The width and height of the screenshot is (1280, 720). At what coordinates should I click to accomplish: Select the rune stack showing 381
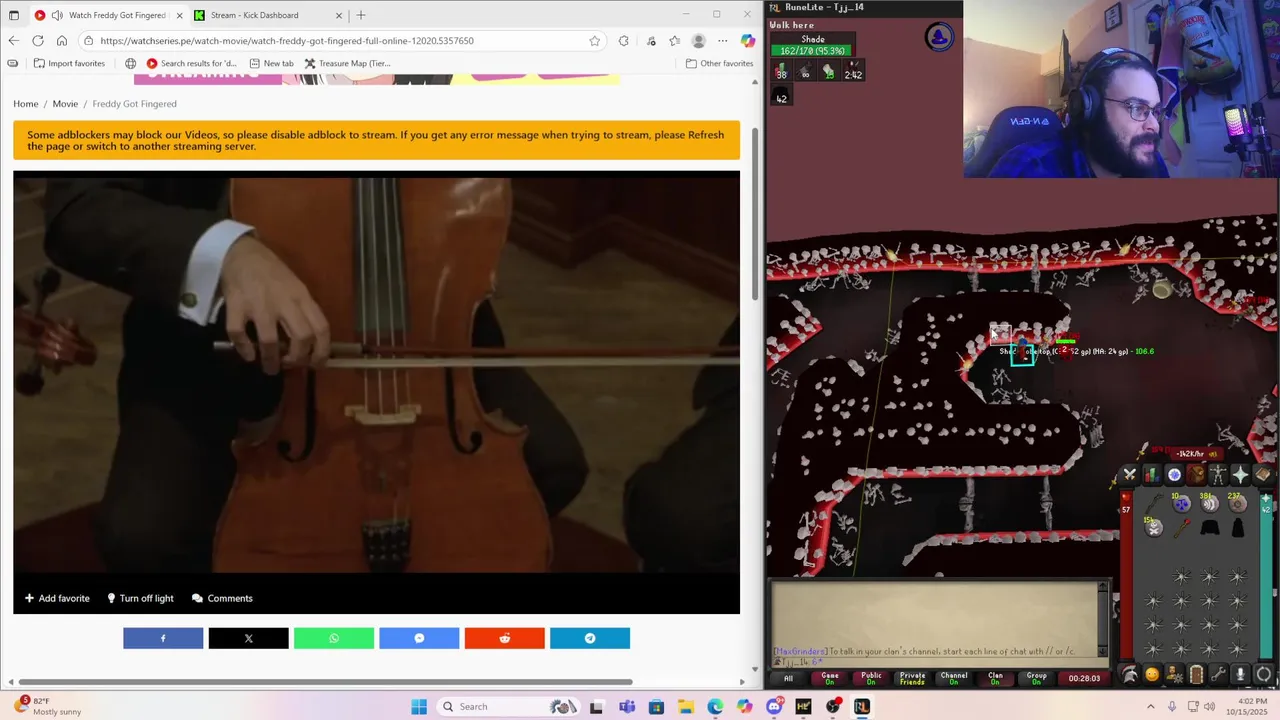point(1210,503)
